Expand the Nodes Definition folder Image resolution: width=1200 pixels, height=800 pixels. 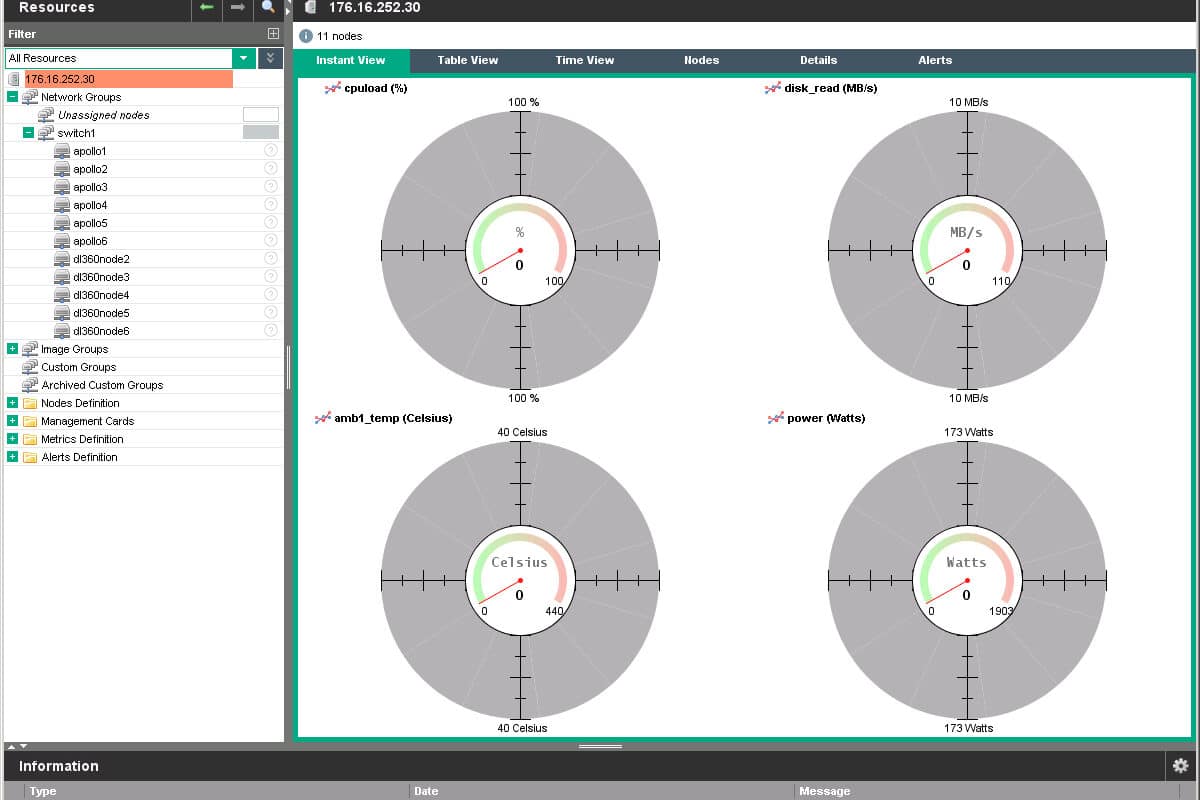12,403
